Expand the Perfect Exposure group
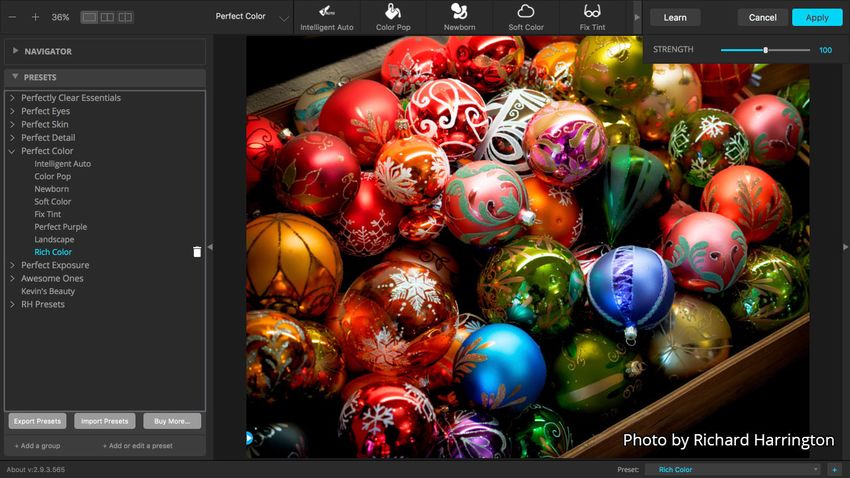The image size is (850, 478). tap(12, 265)
